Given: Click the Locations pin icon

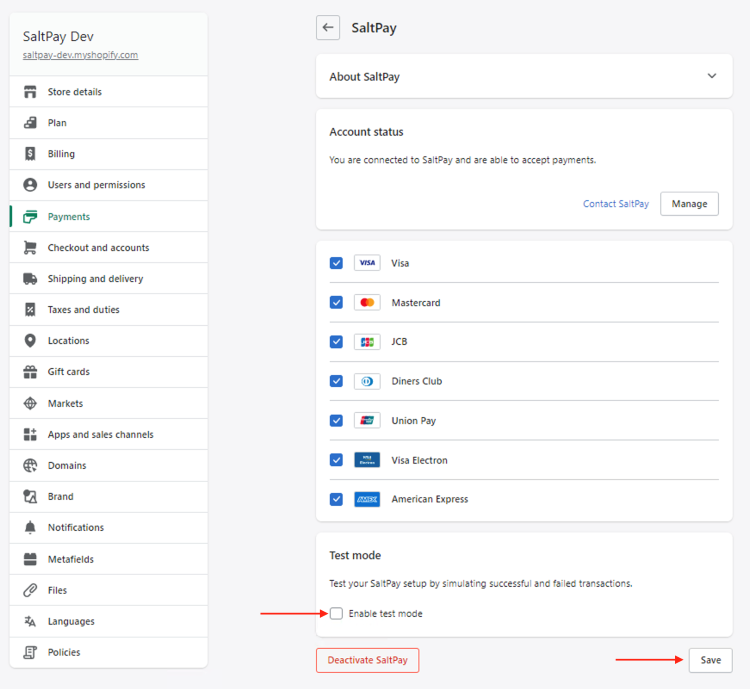Looking at the screenshot, I should pos(30,341).
